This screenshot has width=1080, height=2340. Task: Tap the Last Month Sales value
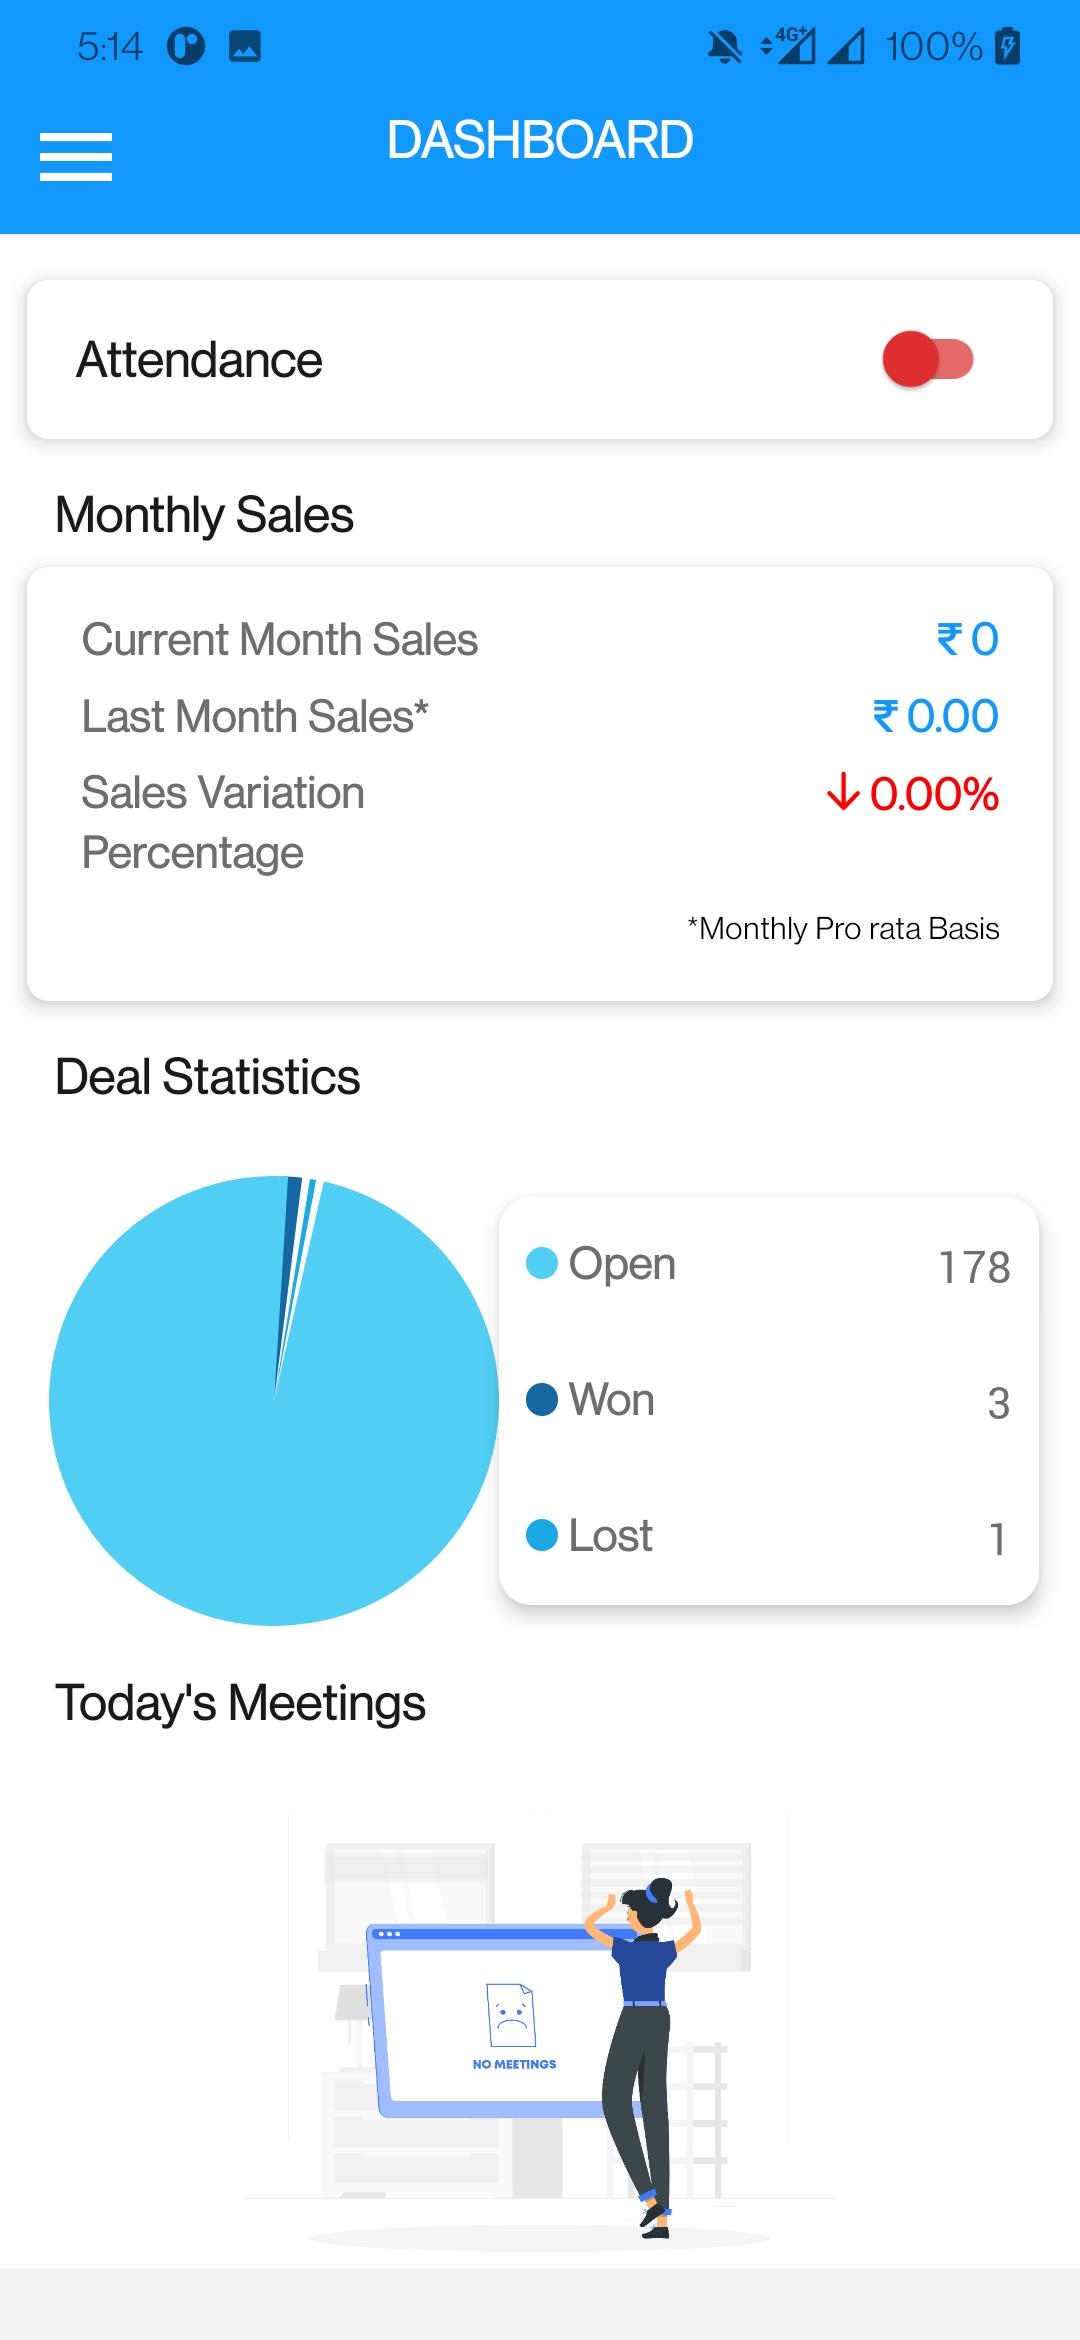[x=935, y=716]
